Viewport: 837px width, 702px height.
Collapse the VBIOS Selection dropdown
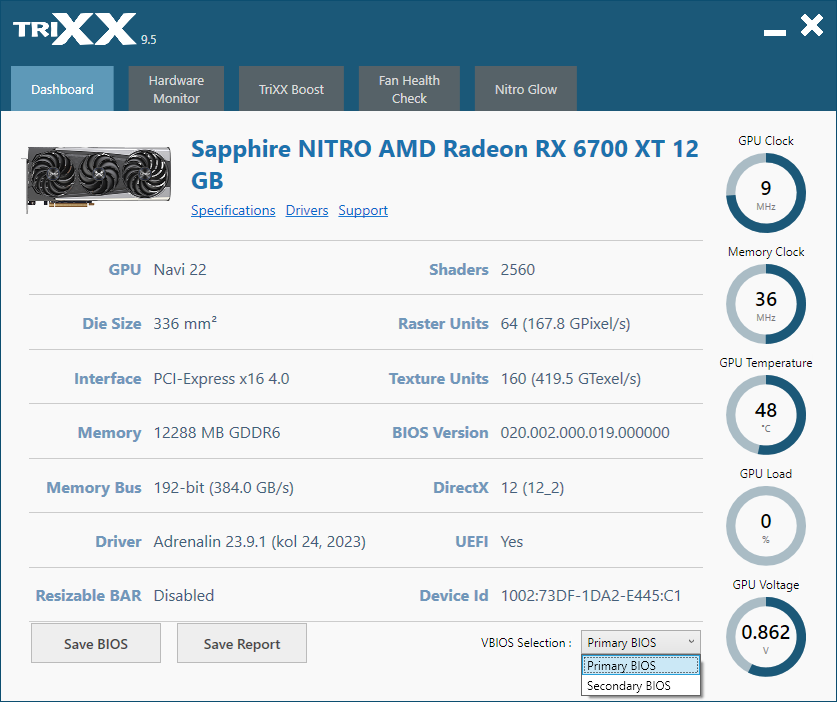[641, 642]
